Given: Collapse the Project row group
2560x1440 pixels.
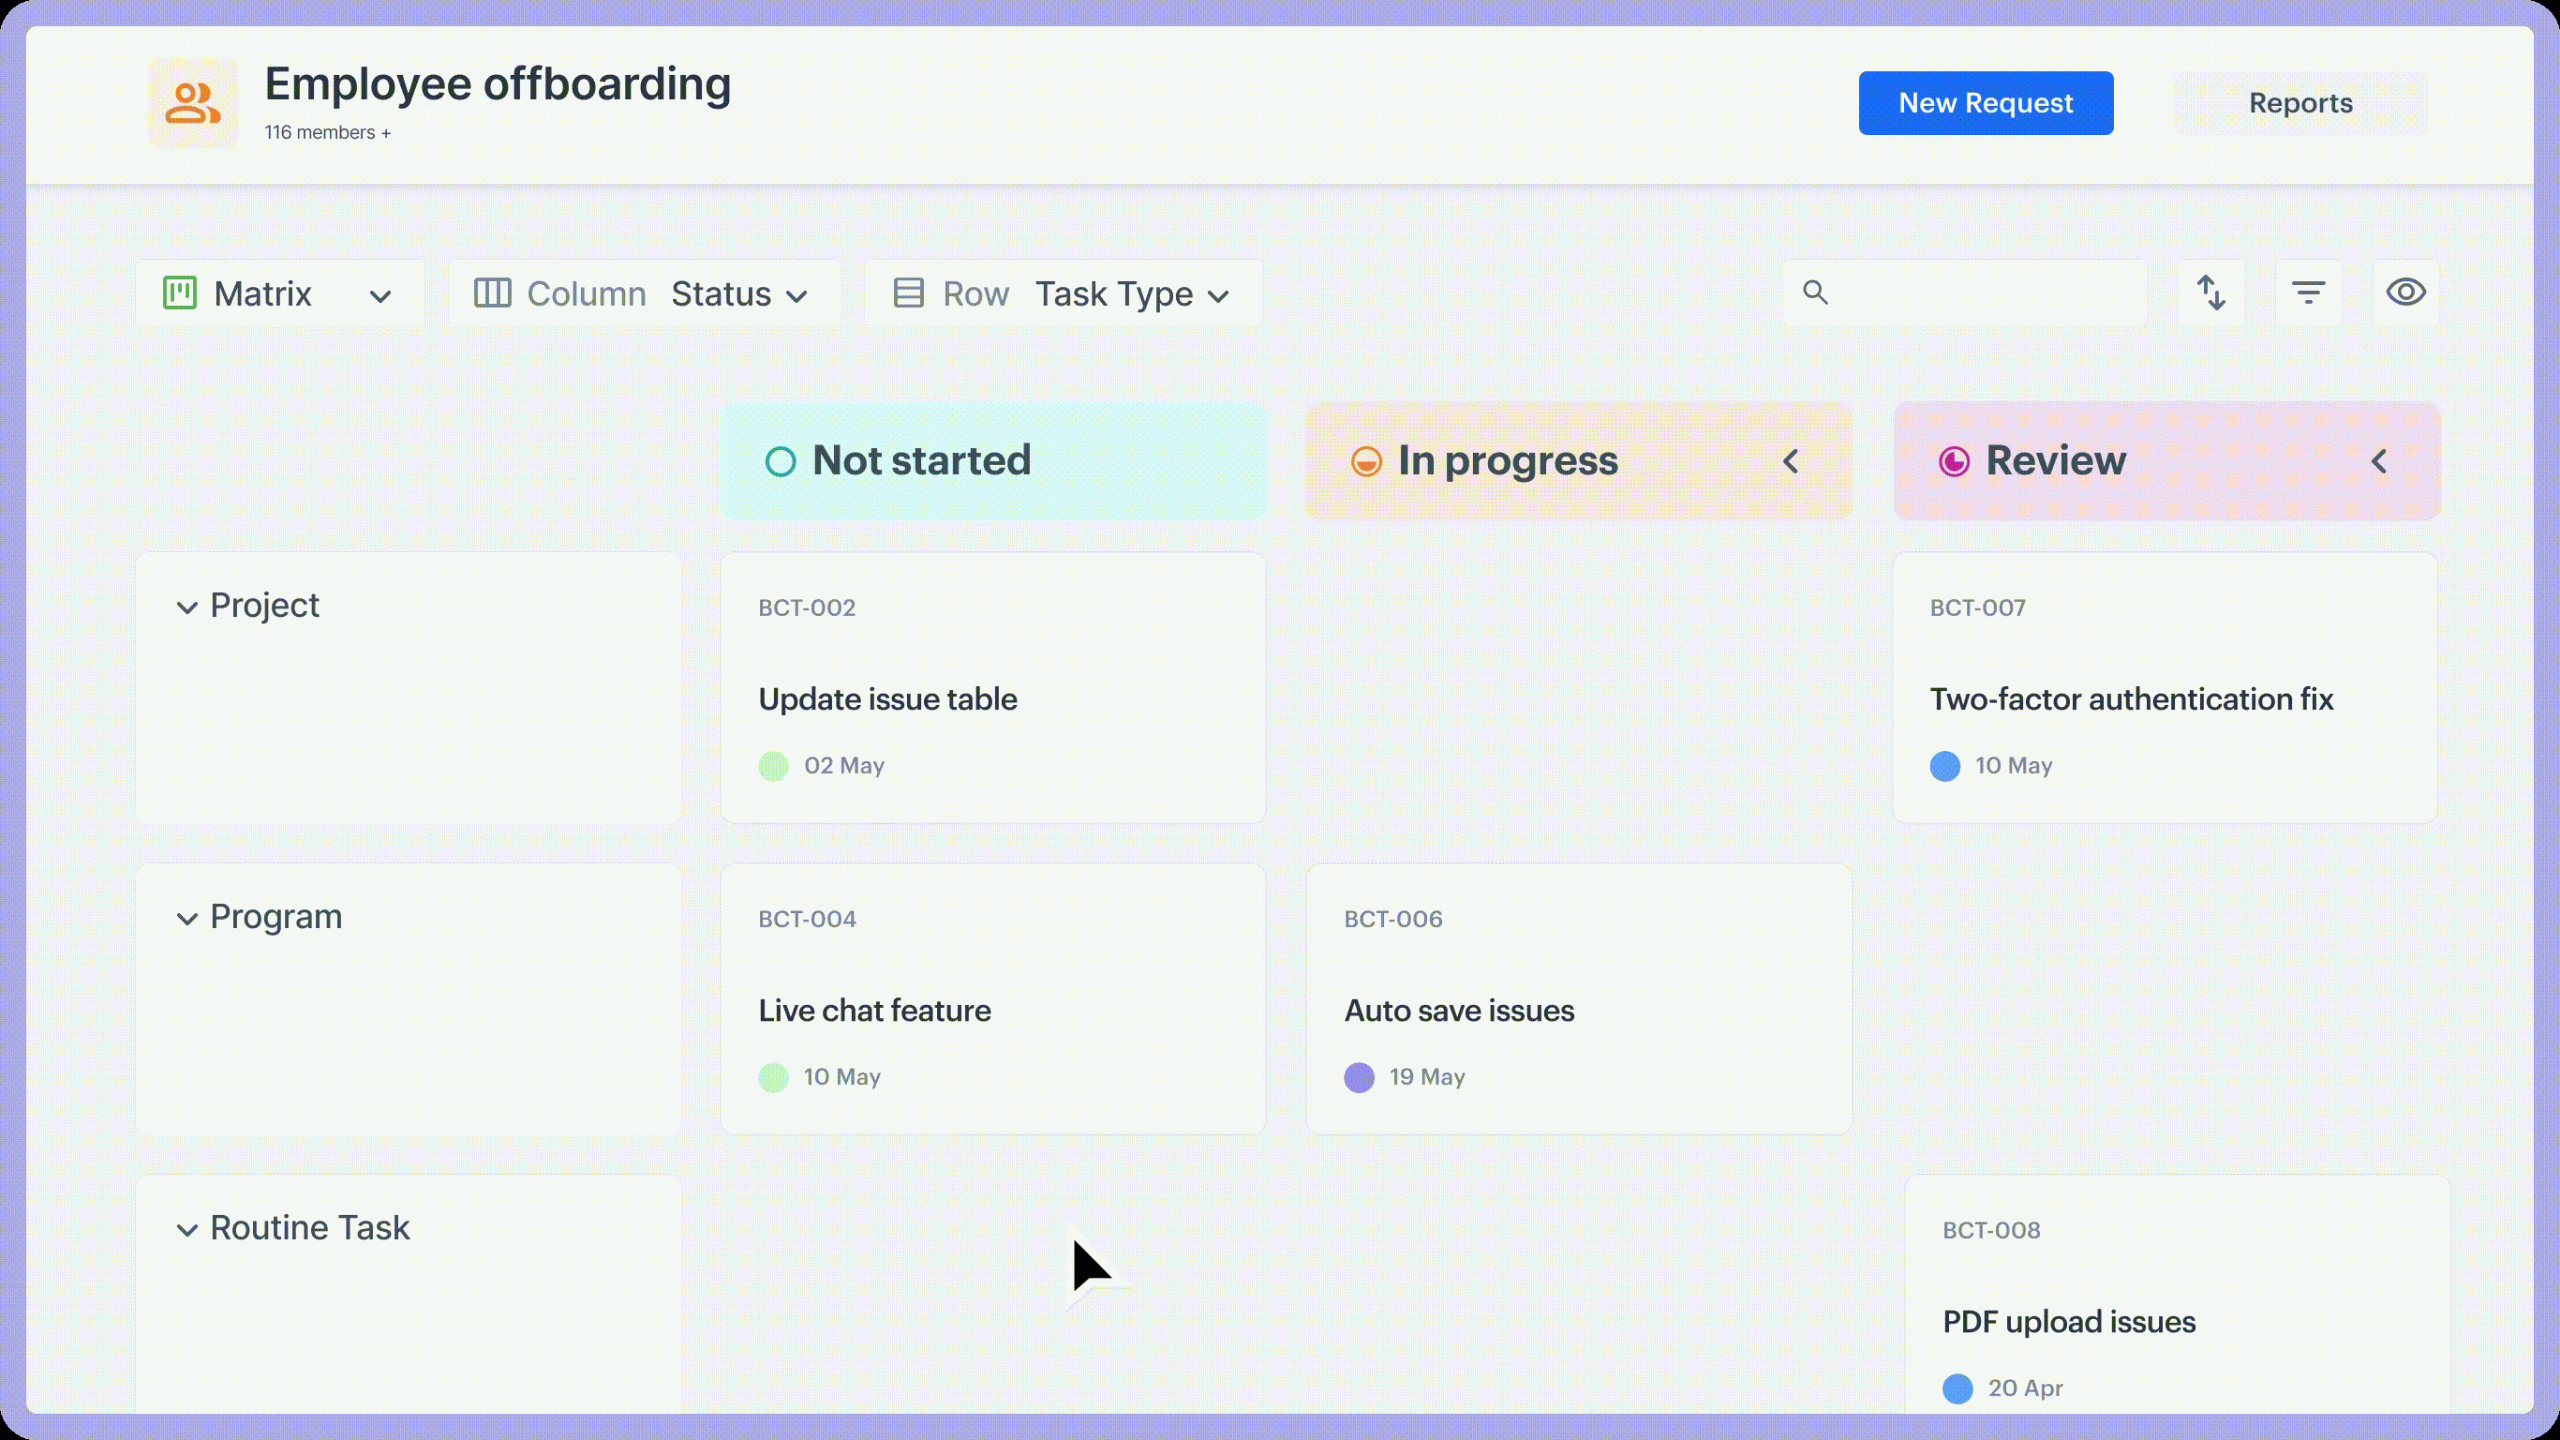Looking at the screenshot, I should pos(187,607).
